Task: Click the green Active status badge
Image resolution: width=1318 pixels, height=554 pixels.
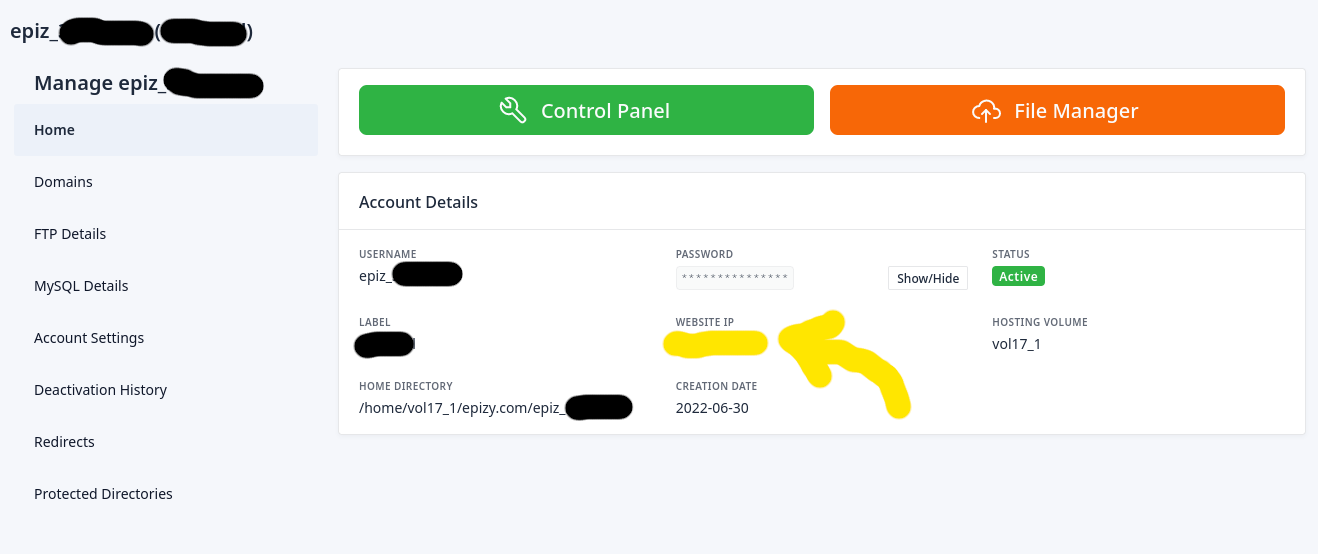Action: coord(1018,276)
